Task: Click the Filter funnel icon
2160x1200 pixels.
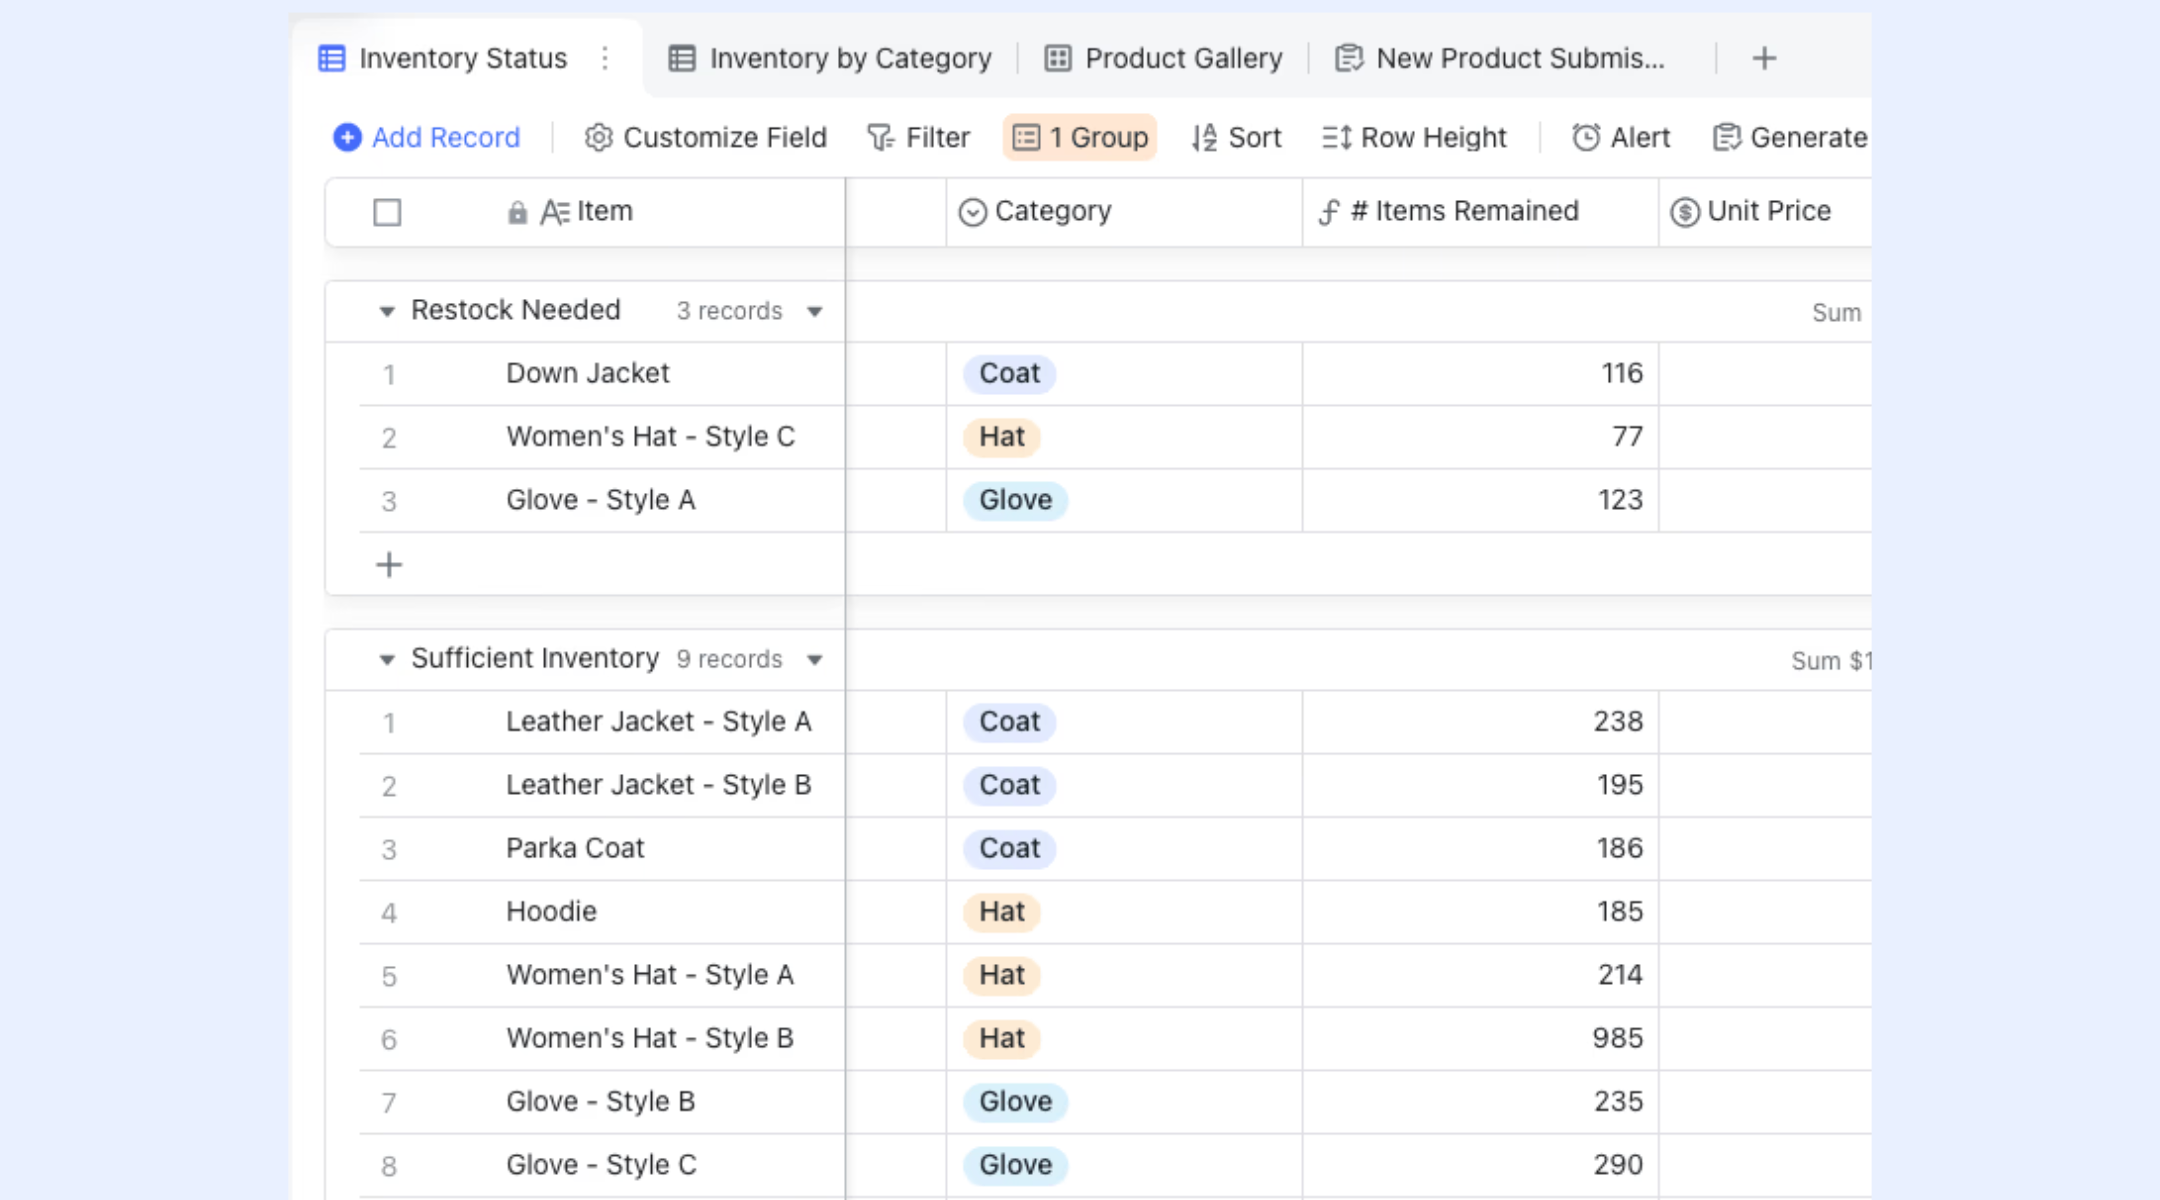Action: point(880,137)
